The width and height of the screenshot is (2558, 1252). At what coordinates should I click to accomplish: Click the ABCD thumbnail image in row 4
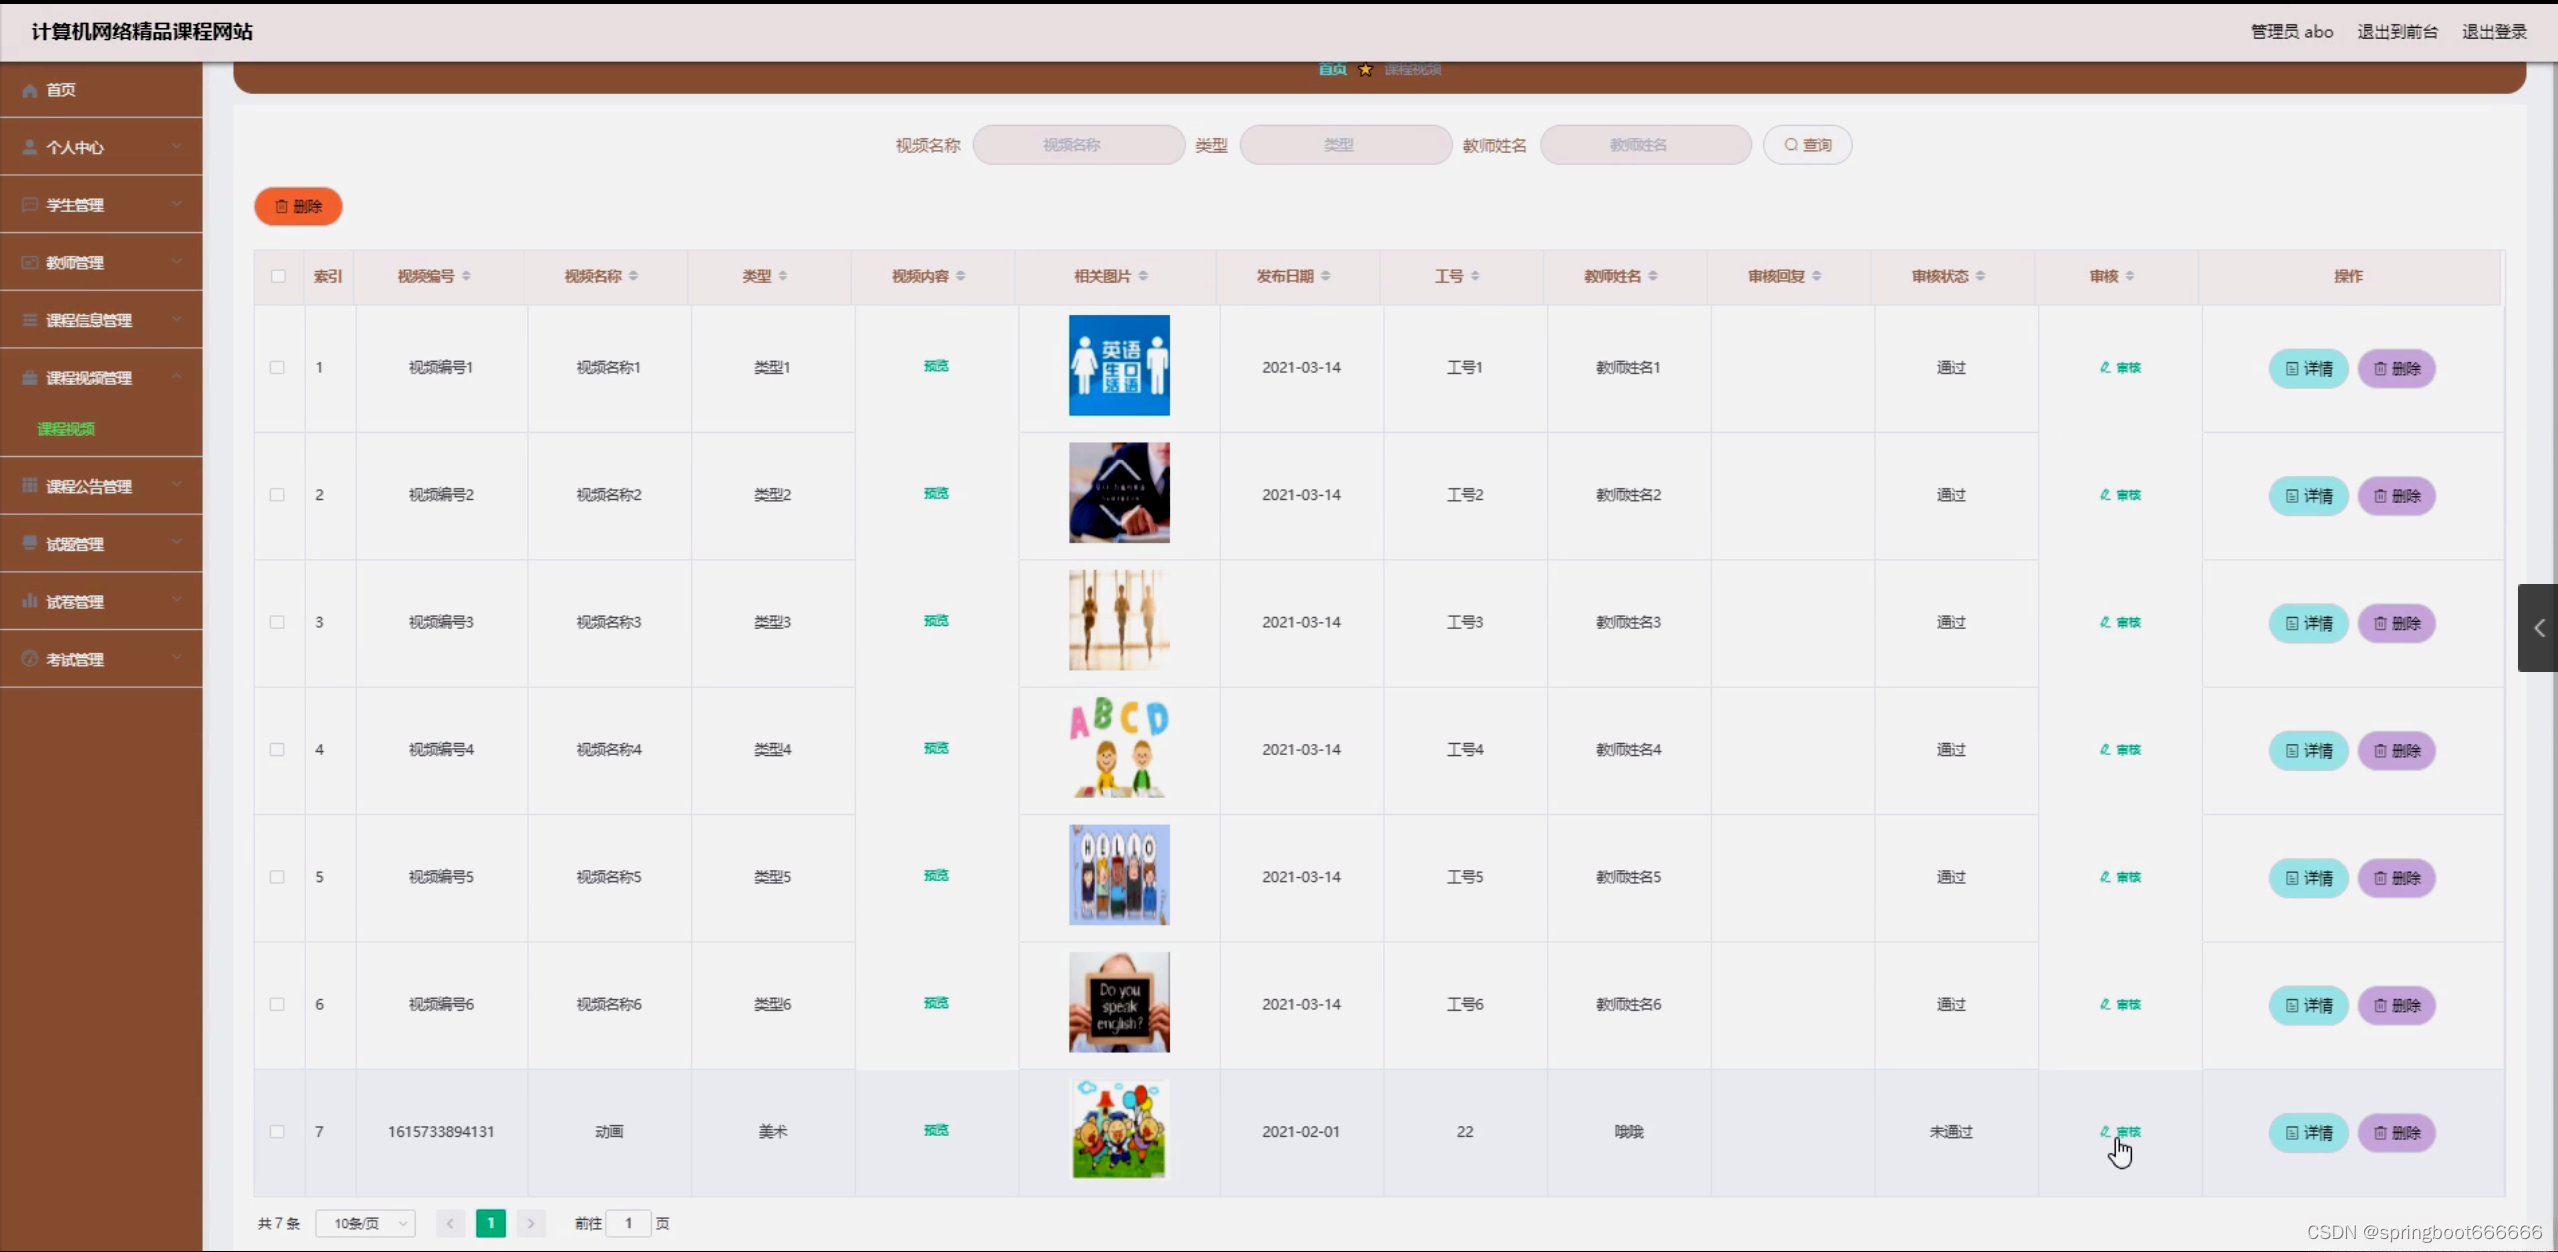1119,747
